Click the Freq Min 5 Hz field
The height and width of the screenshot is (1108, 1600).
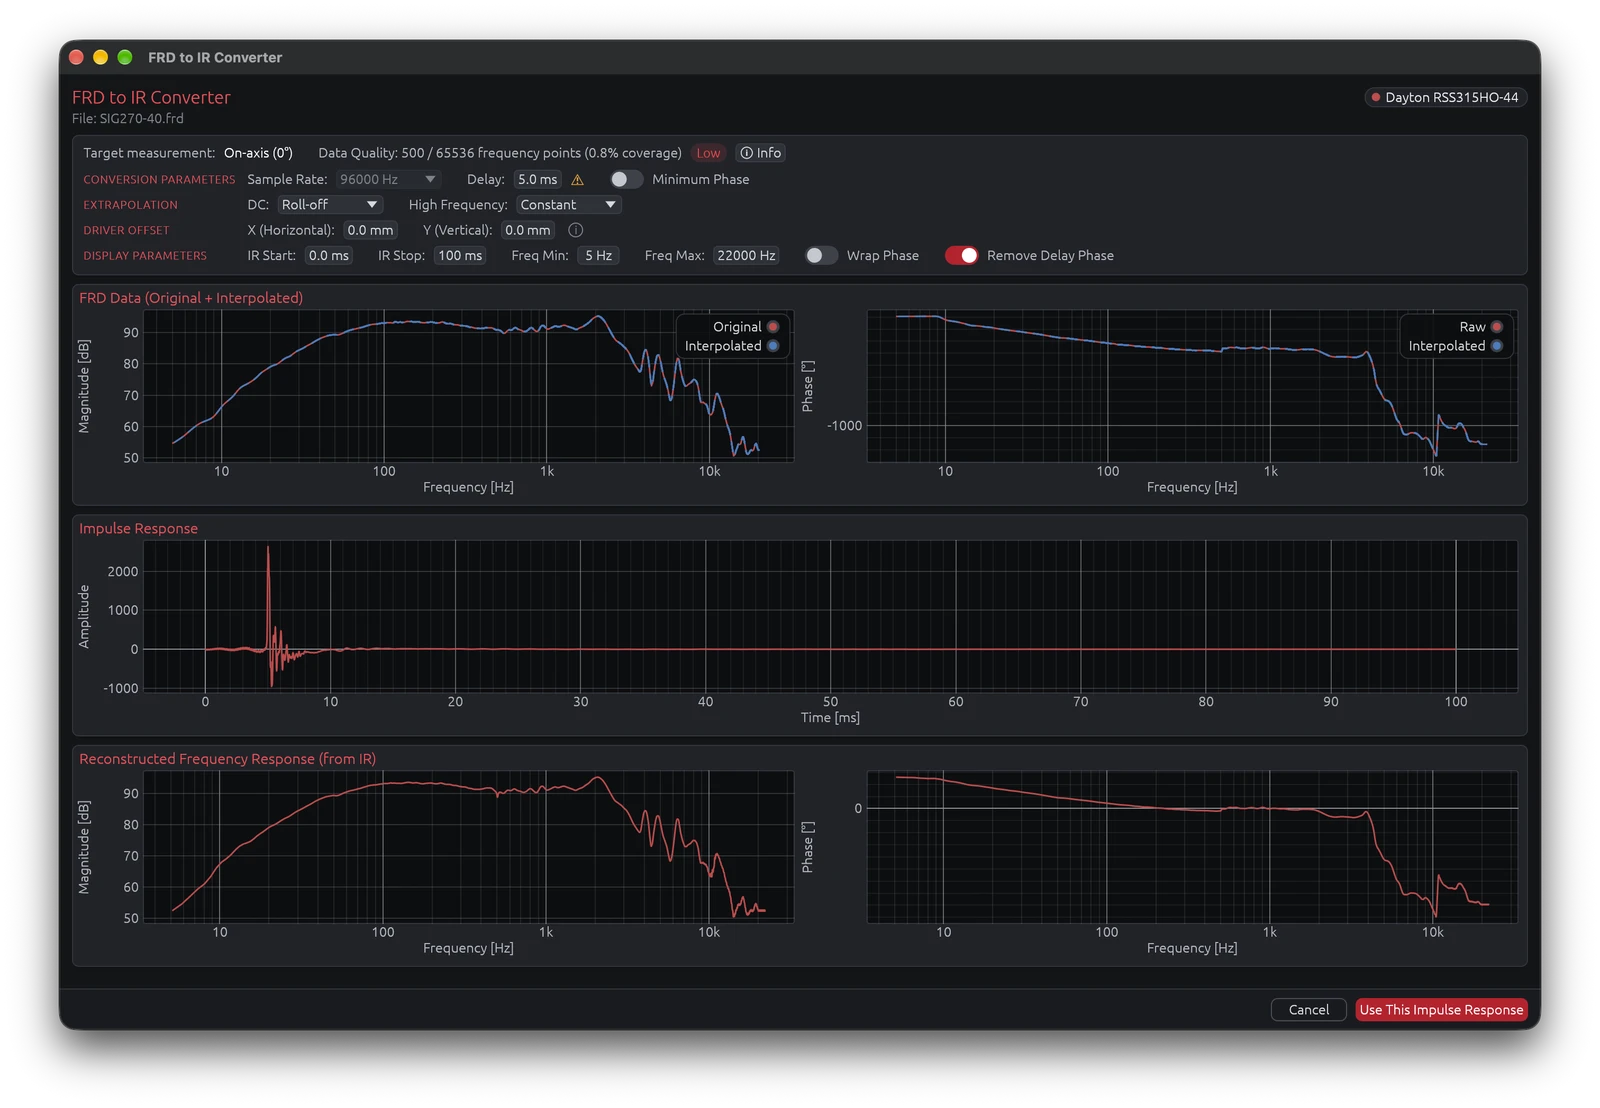(598, 255)
